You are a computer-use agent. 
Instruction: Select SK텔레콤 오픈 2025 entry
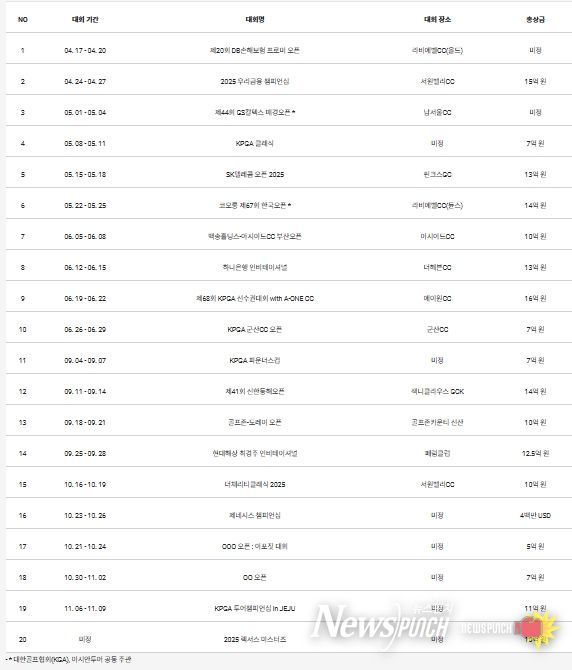click(255, 174)
